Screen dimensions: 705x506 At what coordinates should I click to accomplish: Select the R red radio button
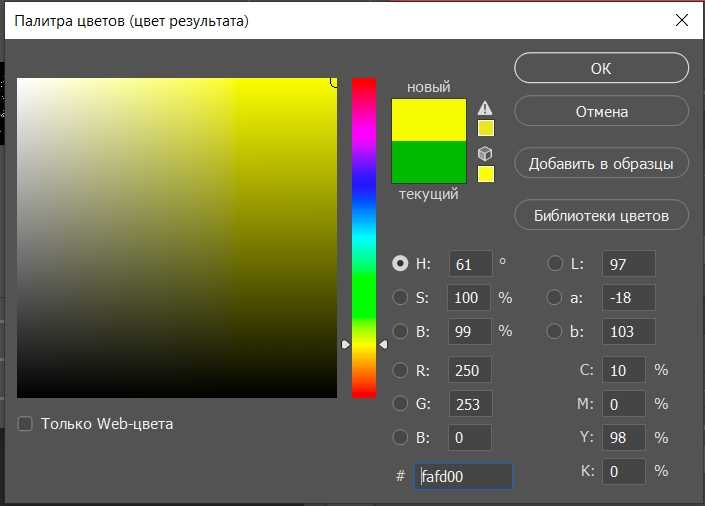(x=400, y=371)
